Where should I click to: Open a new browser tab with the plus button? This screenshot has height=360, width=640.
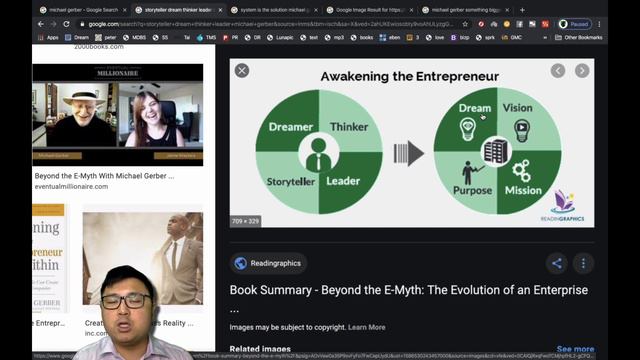[x=522, y=10]
